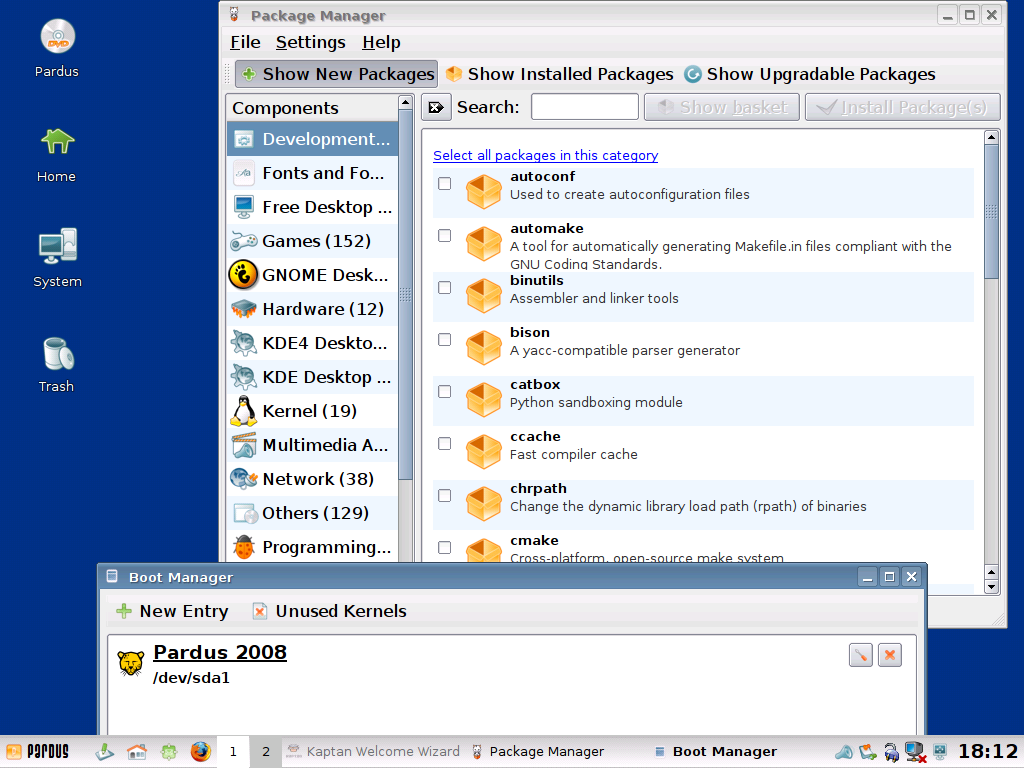Show Installed Packages view
Image resolution: width=1024 pixels, height=768 pixels.
click(559, 74)
